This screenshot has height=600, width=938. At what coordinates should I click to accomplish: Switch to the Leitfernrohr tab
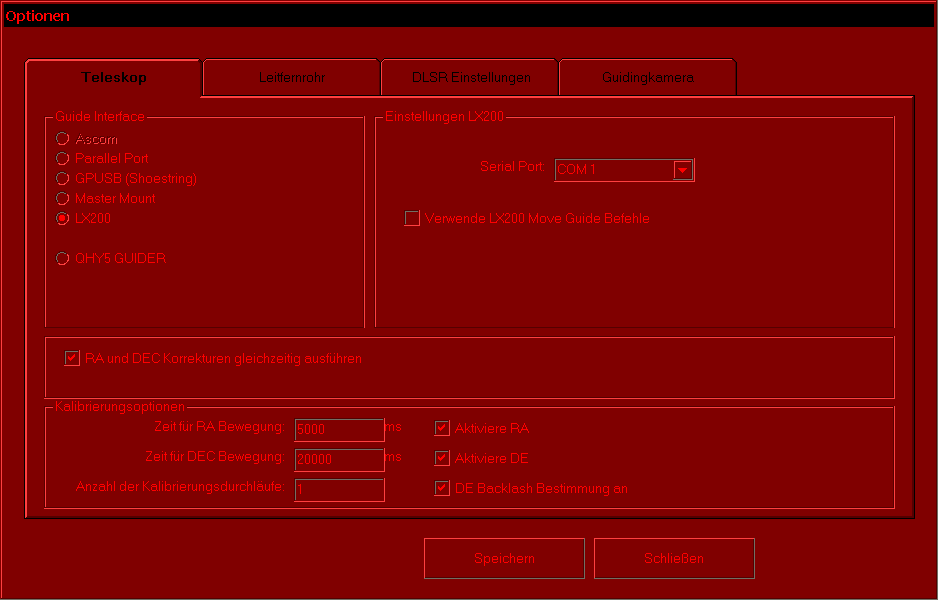click(291, 77)
